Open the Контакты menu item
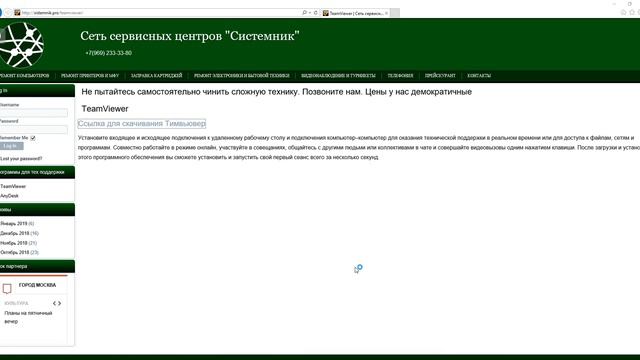This screenshot has height=360, width=640. 479,76
